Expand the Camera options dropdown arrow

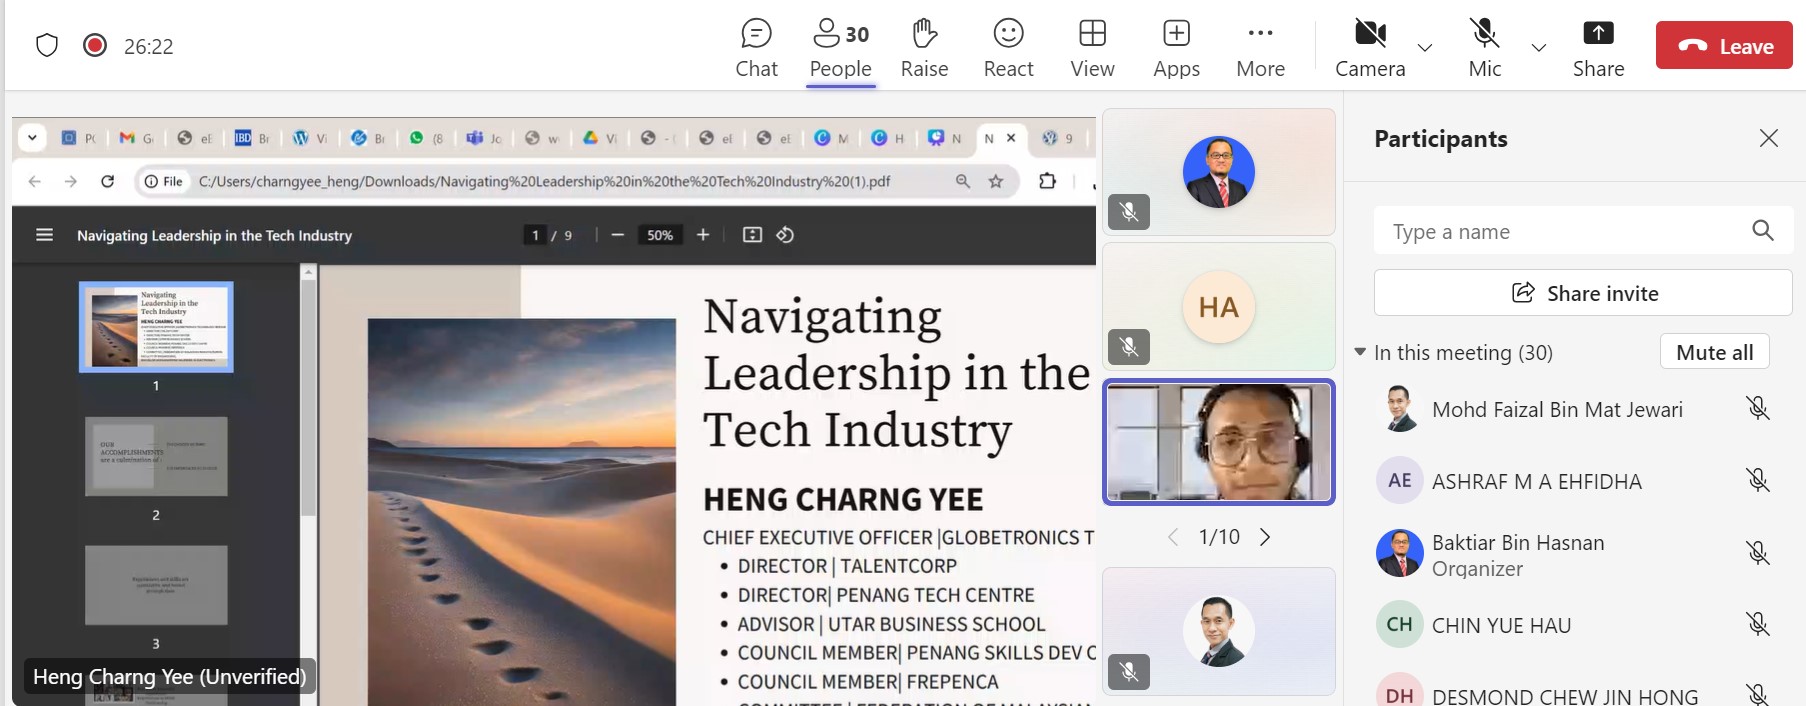tap(1425, 47)
